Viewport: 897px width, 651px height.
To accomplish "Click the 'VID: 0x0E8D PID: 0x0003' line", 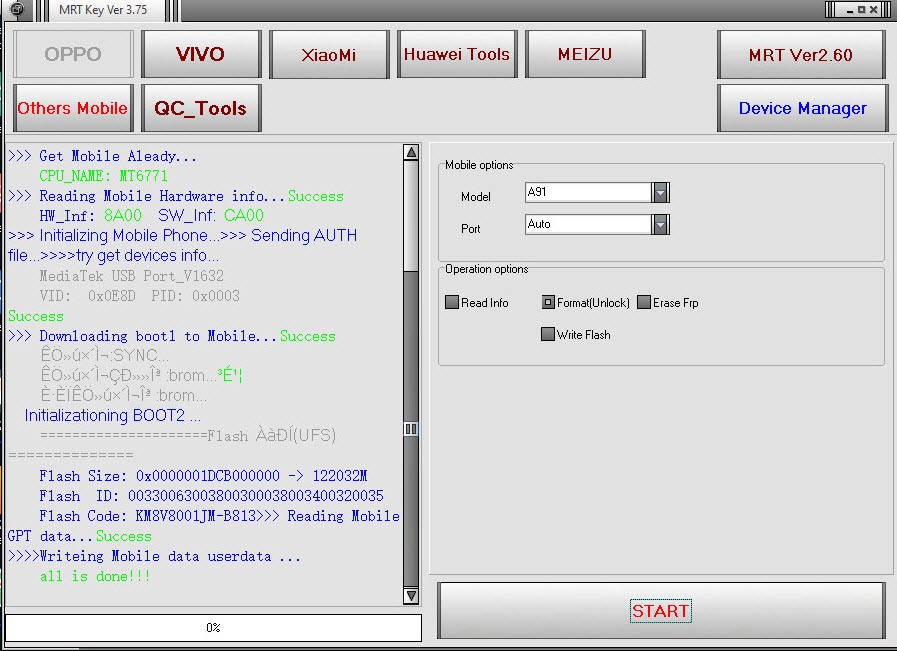I will coord(140,296).
